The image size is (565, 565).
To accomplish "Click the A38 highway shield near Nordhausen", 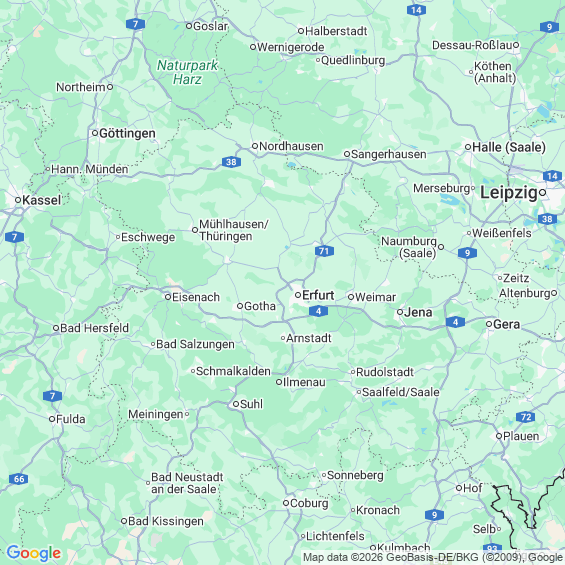I will tap(231, 162).
